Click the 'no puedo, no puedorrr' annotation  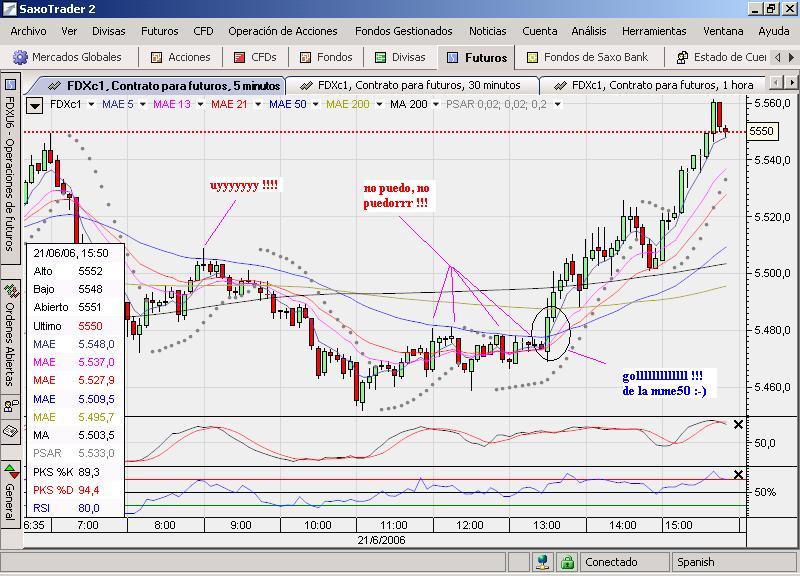(x=396, y=195)
